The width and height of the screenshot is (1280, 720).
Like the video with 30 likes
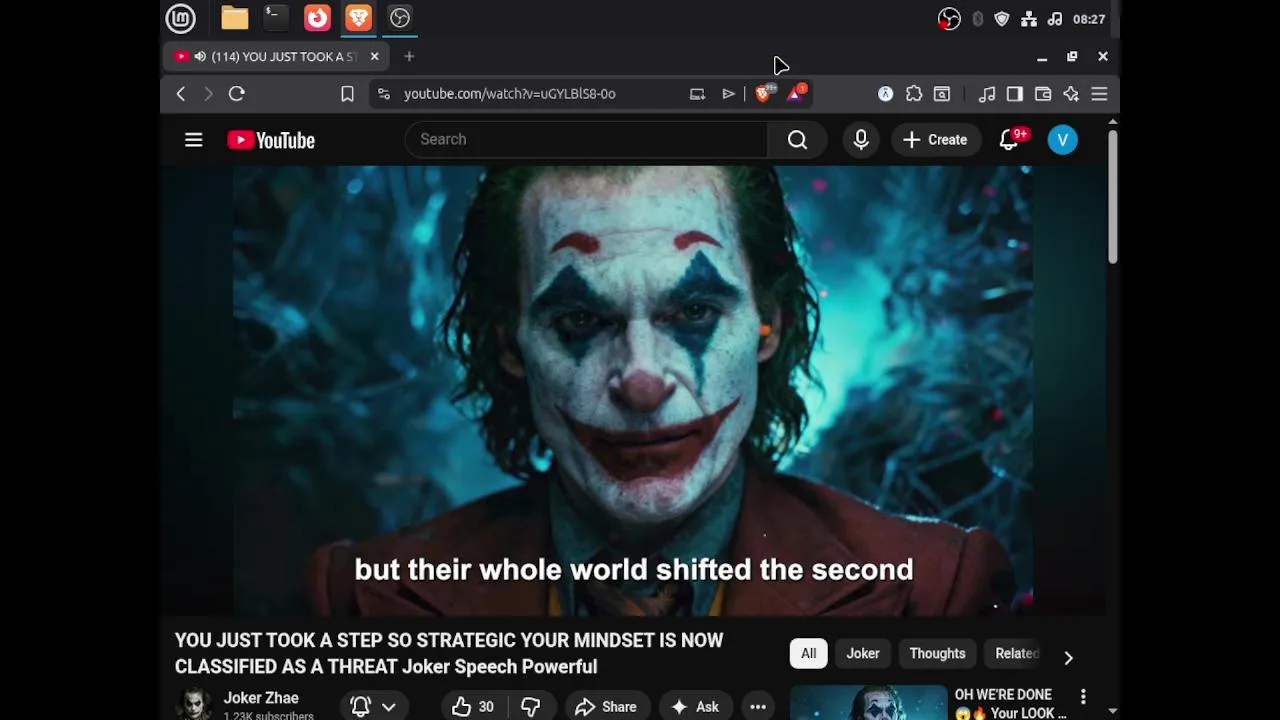coord(472,707)
